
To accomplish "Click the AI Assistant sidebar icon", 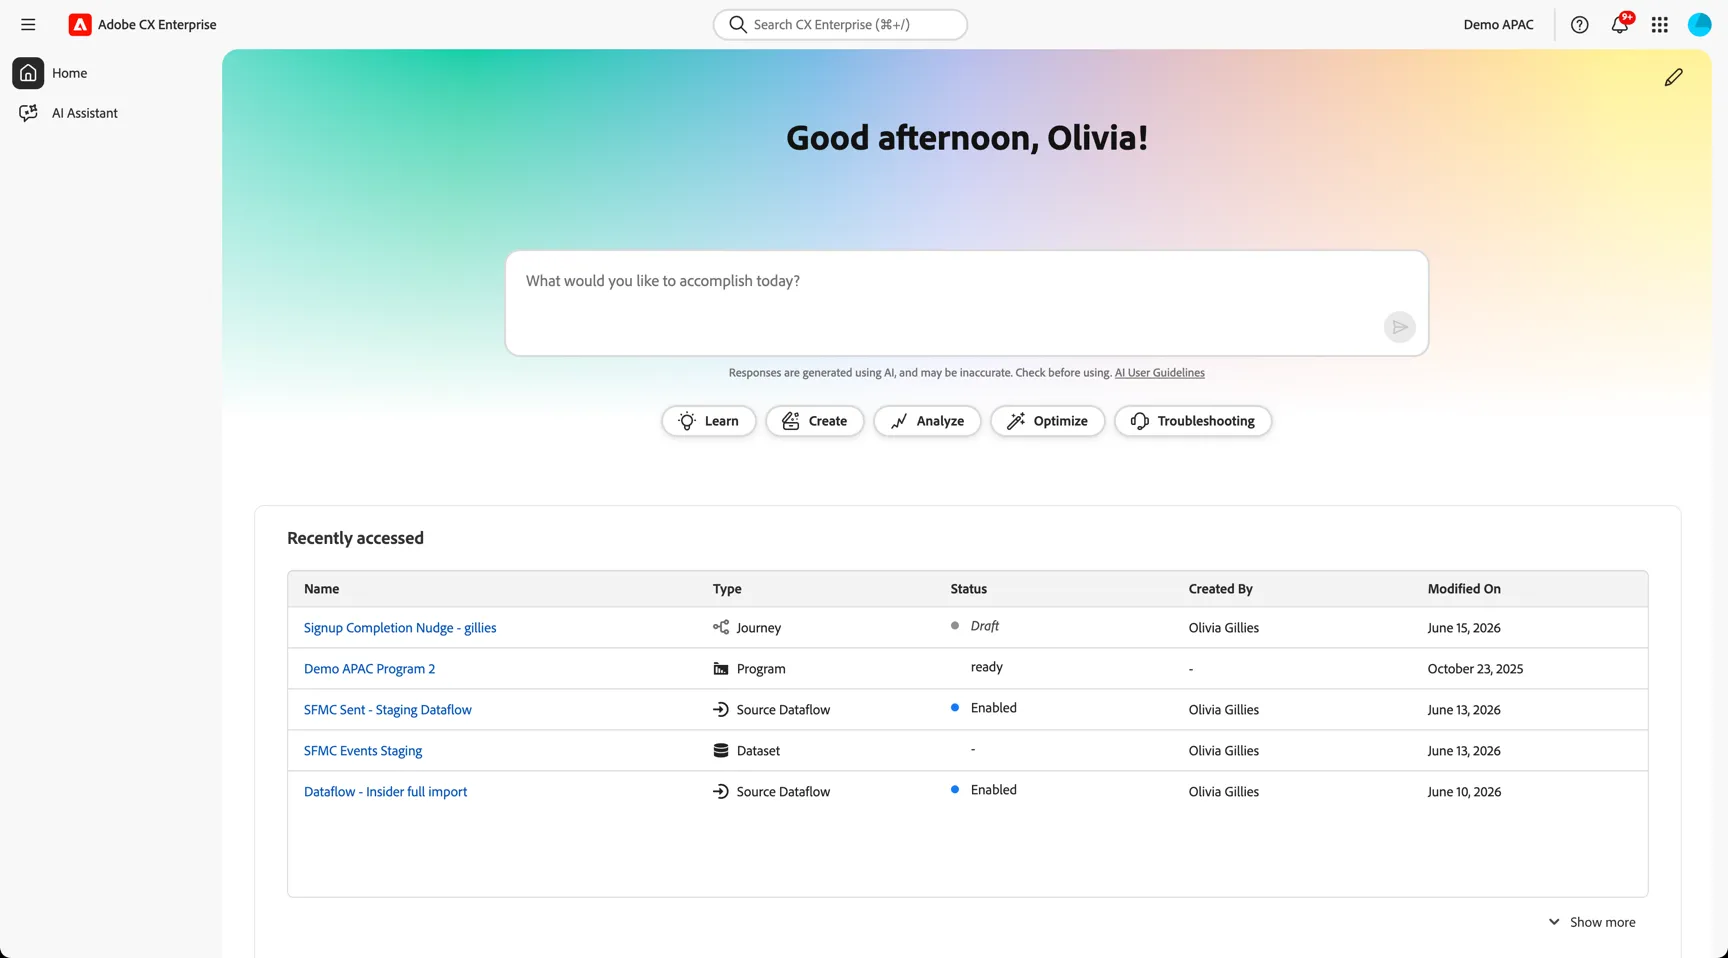I will click(x=28, y=113).
